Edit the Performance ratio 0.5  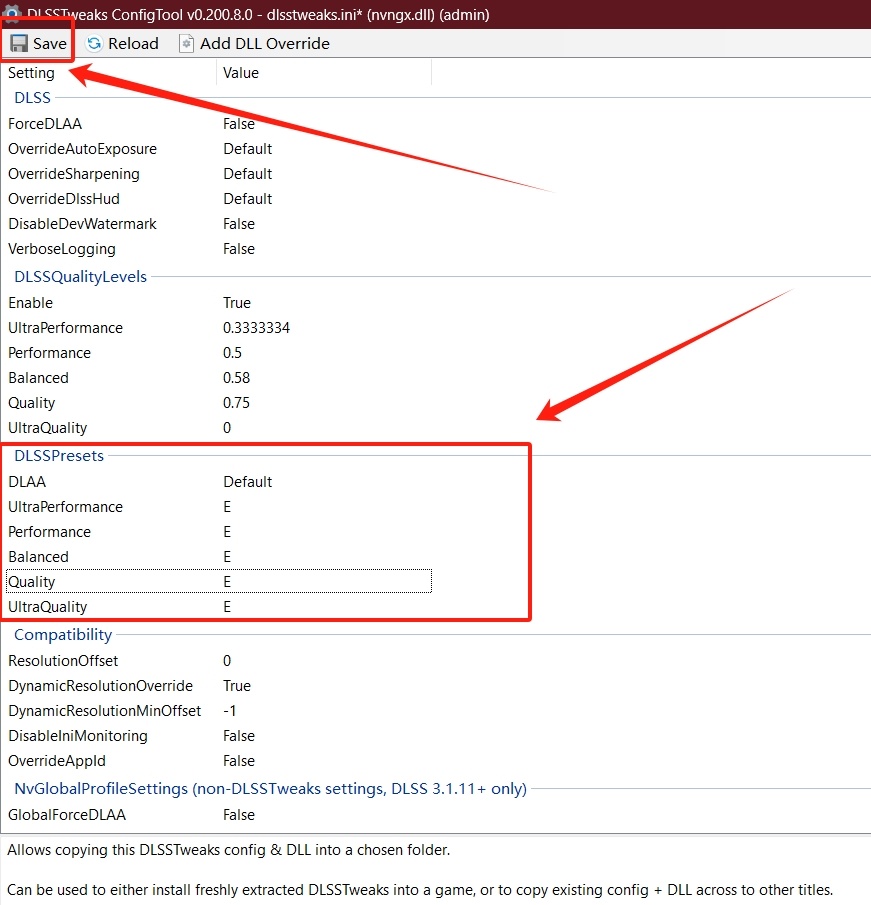click(x=233, y=353)
